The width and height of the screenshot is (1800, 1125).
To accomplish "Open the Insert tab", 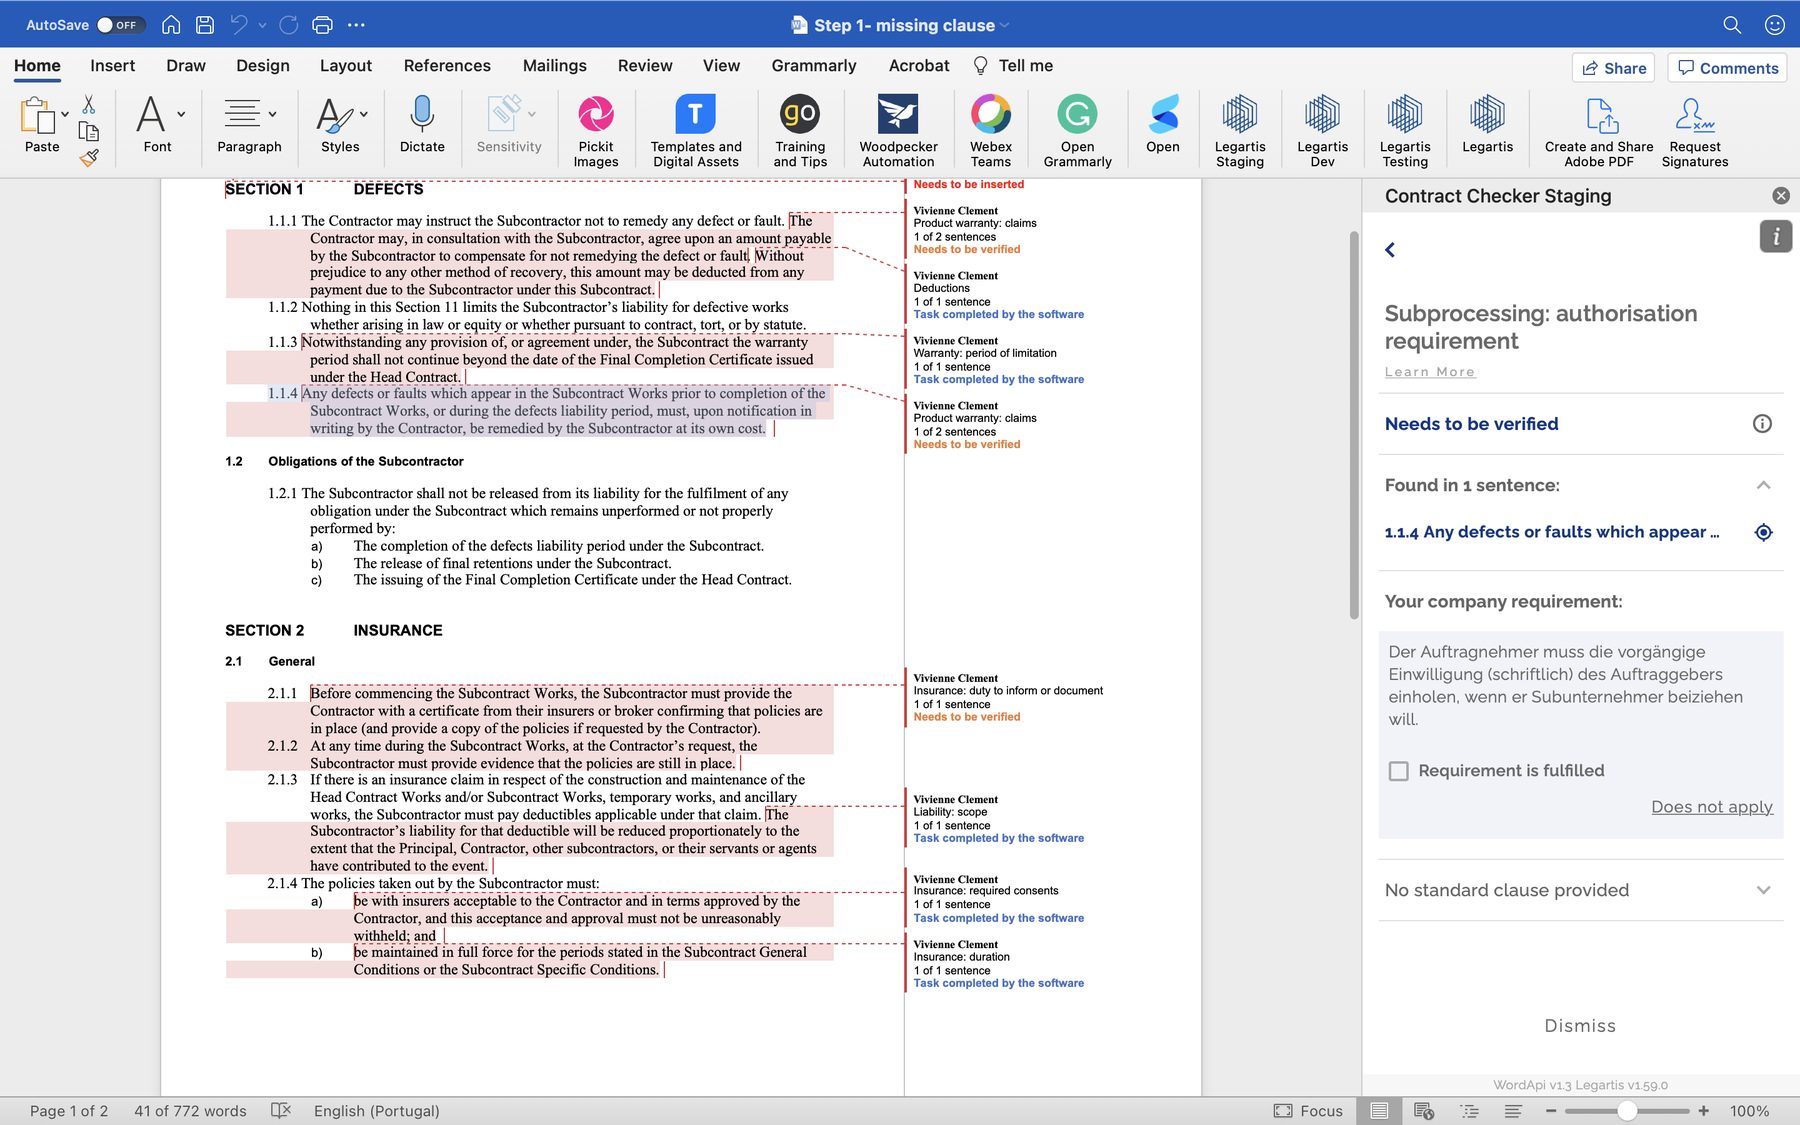I will (112, 66).
